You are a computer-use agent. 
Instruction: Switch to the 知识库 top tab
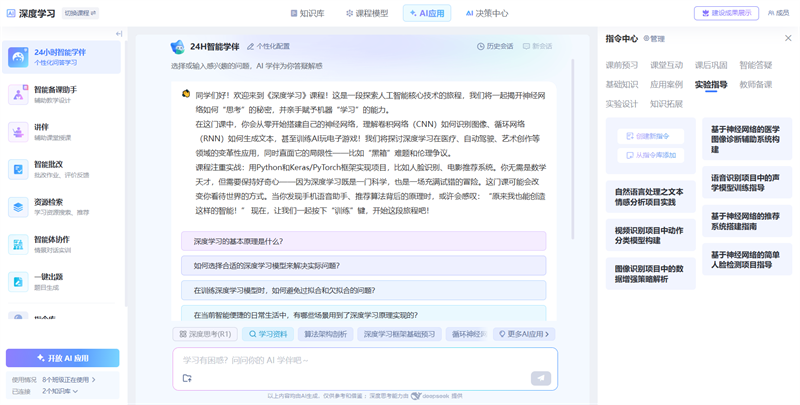pos(307,14)
